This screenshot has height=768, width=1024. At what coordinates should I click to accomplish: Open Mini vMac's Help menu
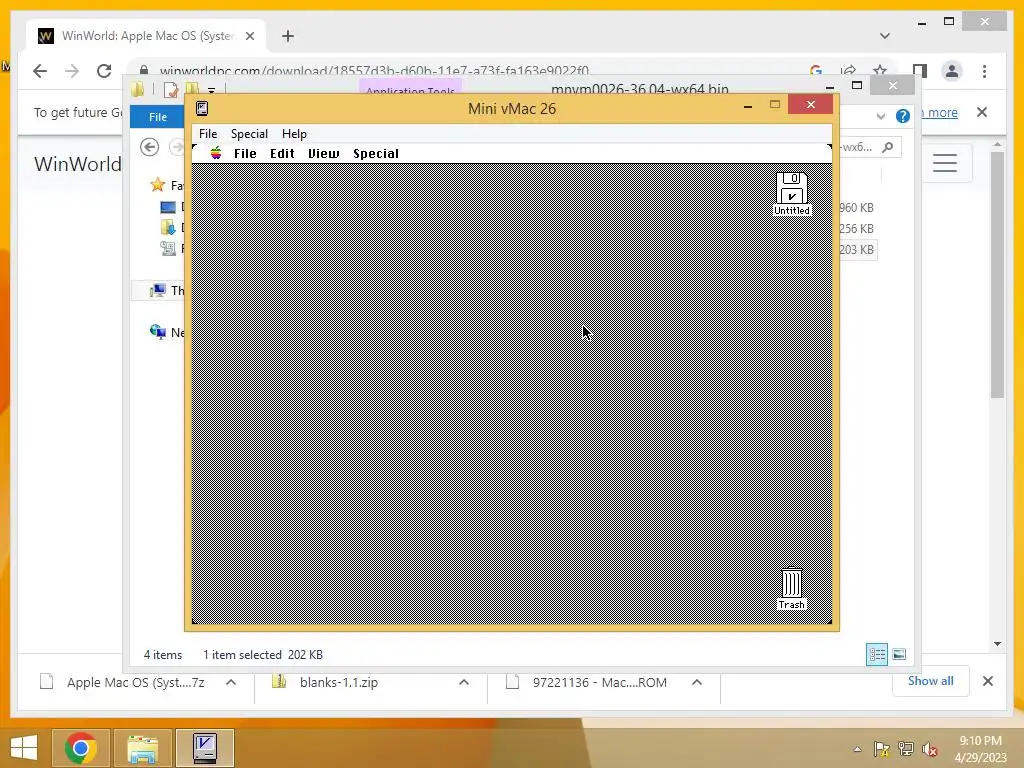(x=294, y=133)
